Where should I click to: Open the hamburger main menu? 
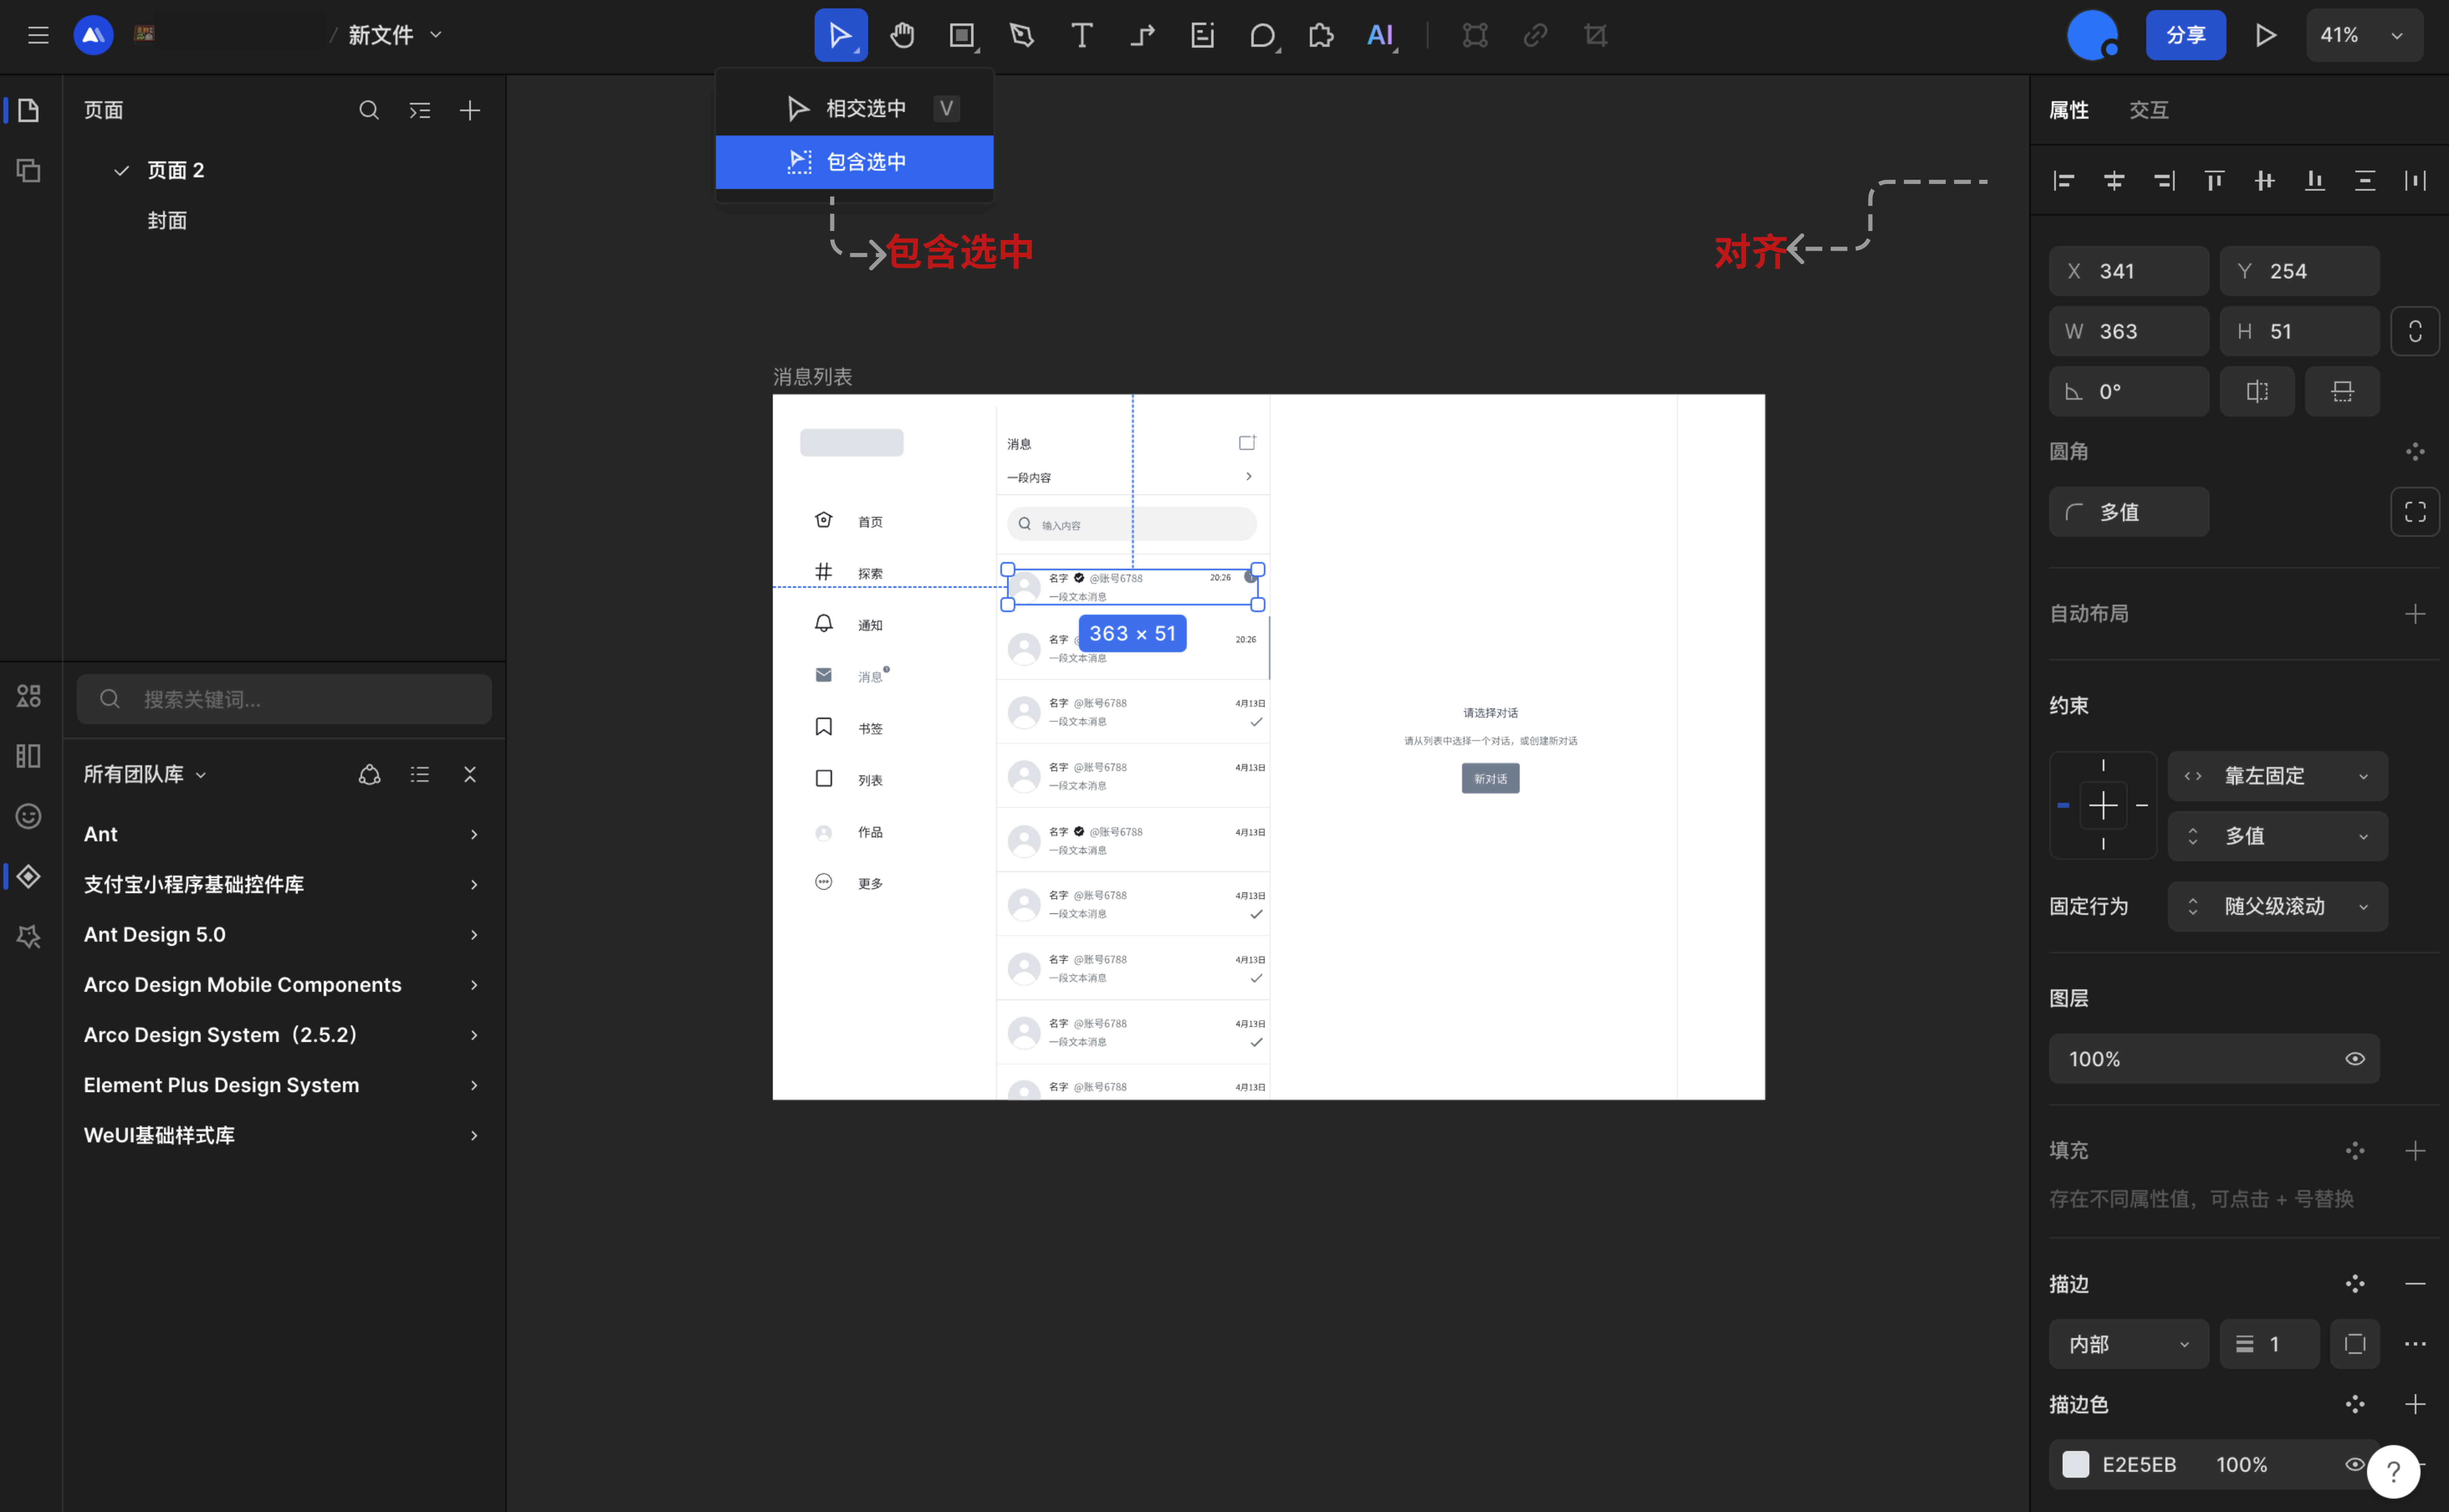coord(38,35)
